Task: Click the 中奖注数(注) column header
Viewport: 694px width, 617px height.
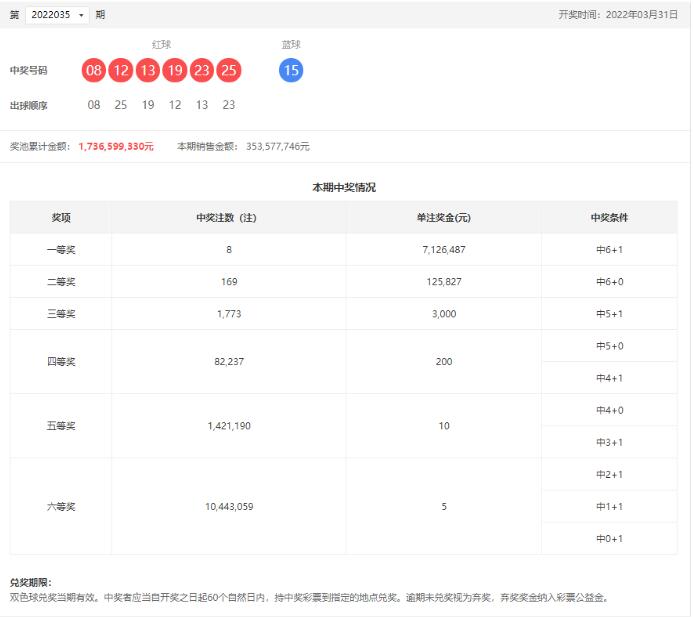Action: click(227, 218)
